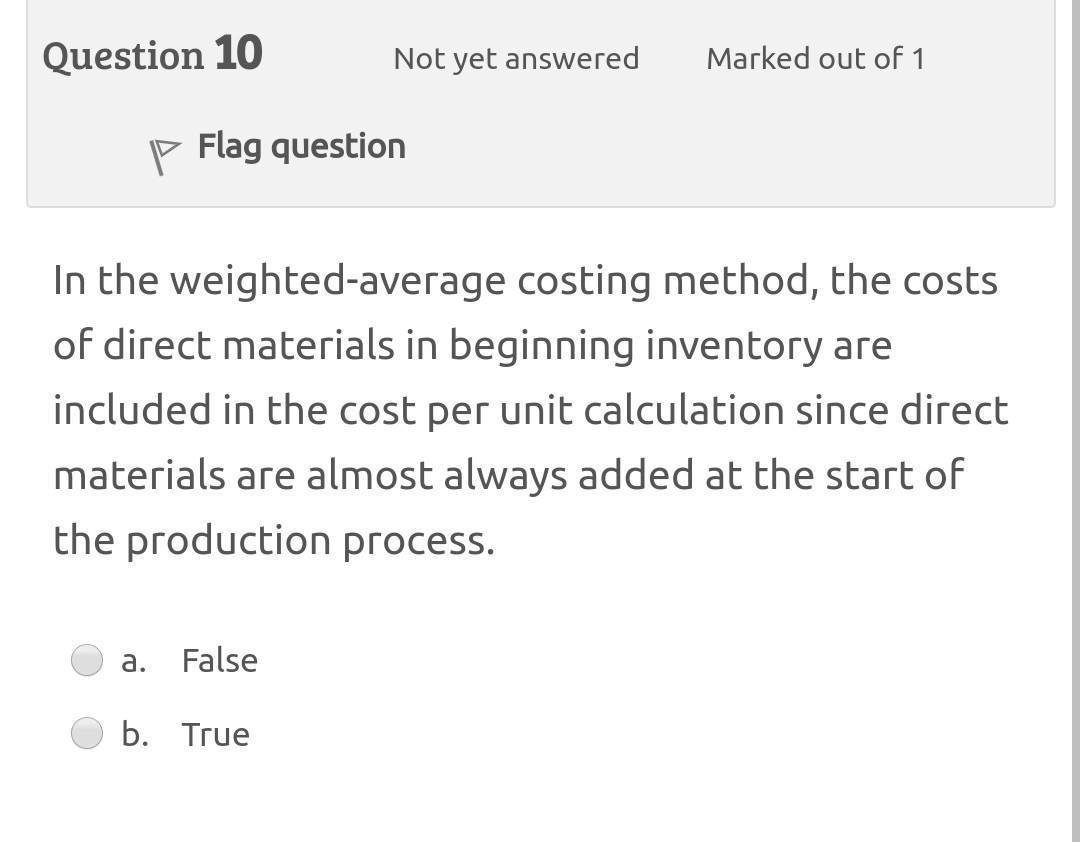Click the Marked out of 1 label

(815, 59)
